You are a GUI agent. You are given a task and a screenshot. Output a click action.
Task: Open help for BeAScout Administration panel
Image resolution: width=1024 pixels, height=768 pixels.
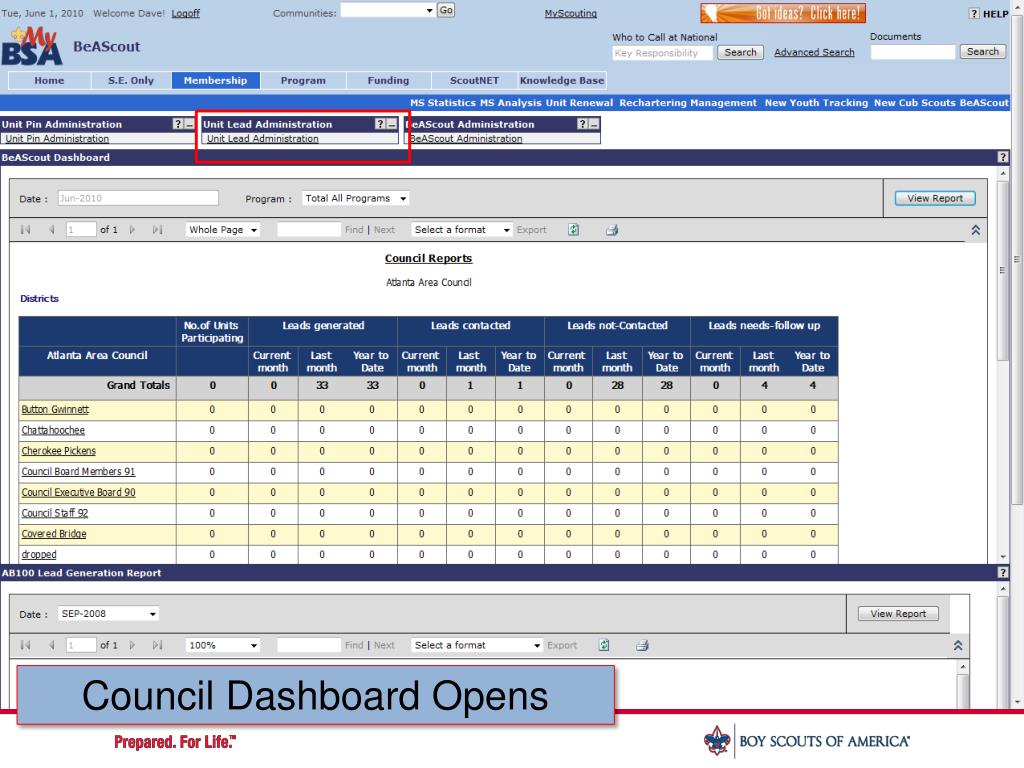(x=583, y=124)
